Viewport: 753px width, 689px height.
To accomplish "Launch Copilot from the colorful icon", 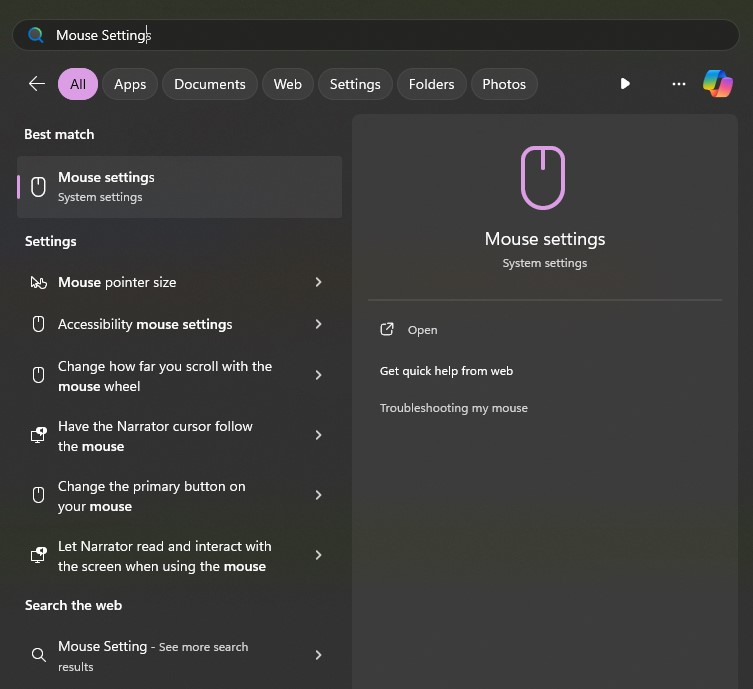I will click(x=717, y=84).
